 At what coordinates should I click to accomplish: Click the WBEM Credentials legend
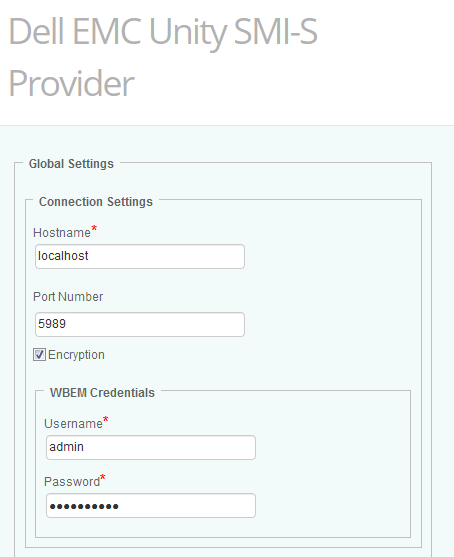(102, 393)
